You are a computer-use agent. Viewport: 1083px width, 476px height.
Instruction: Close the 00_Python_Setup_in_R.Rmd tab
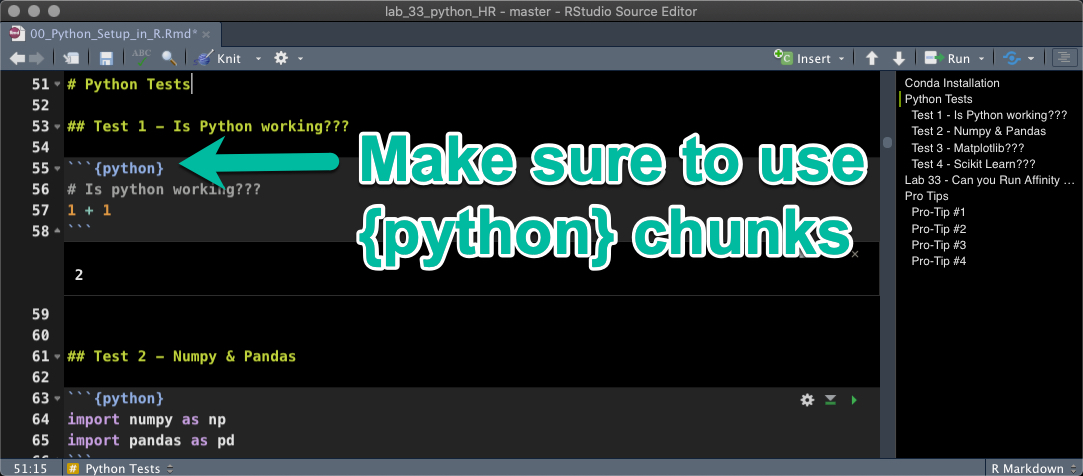pos(206,34)
